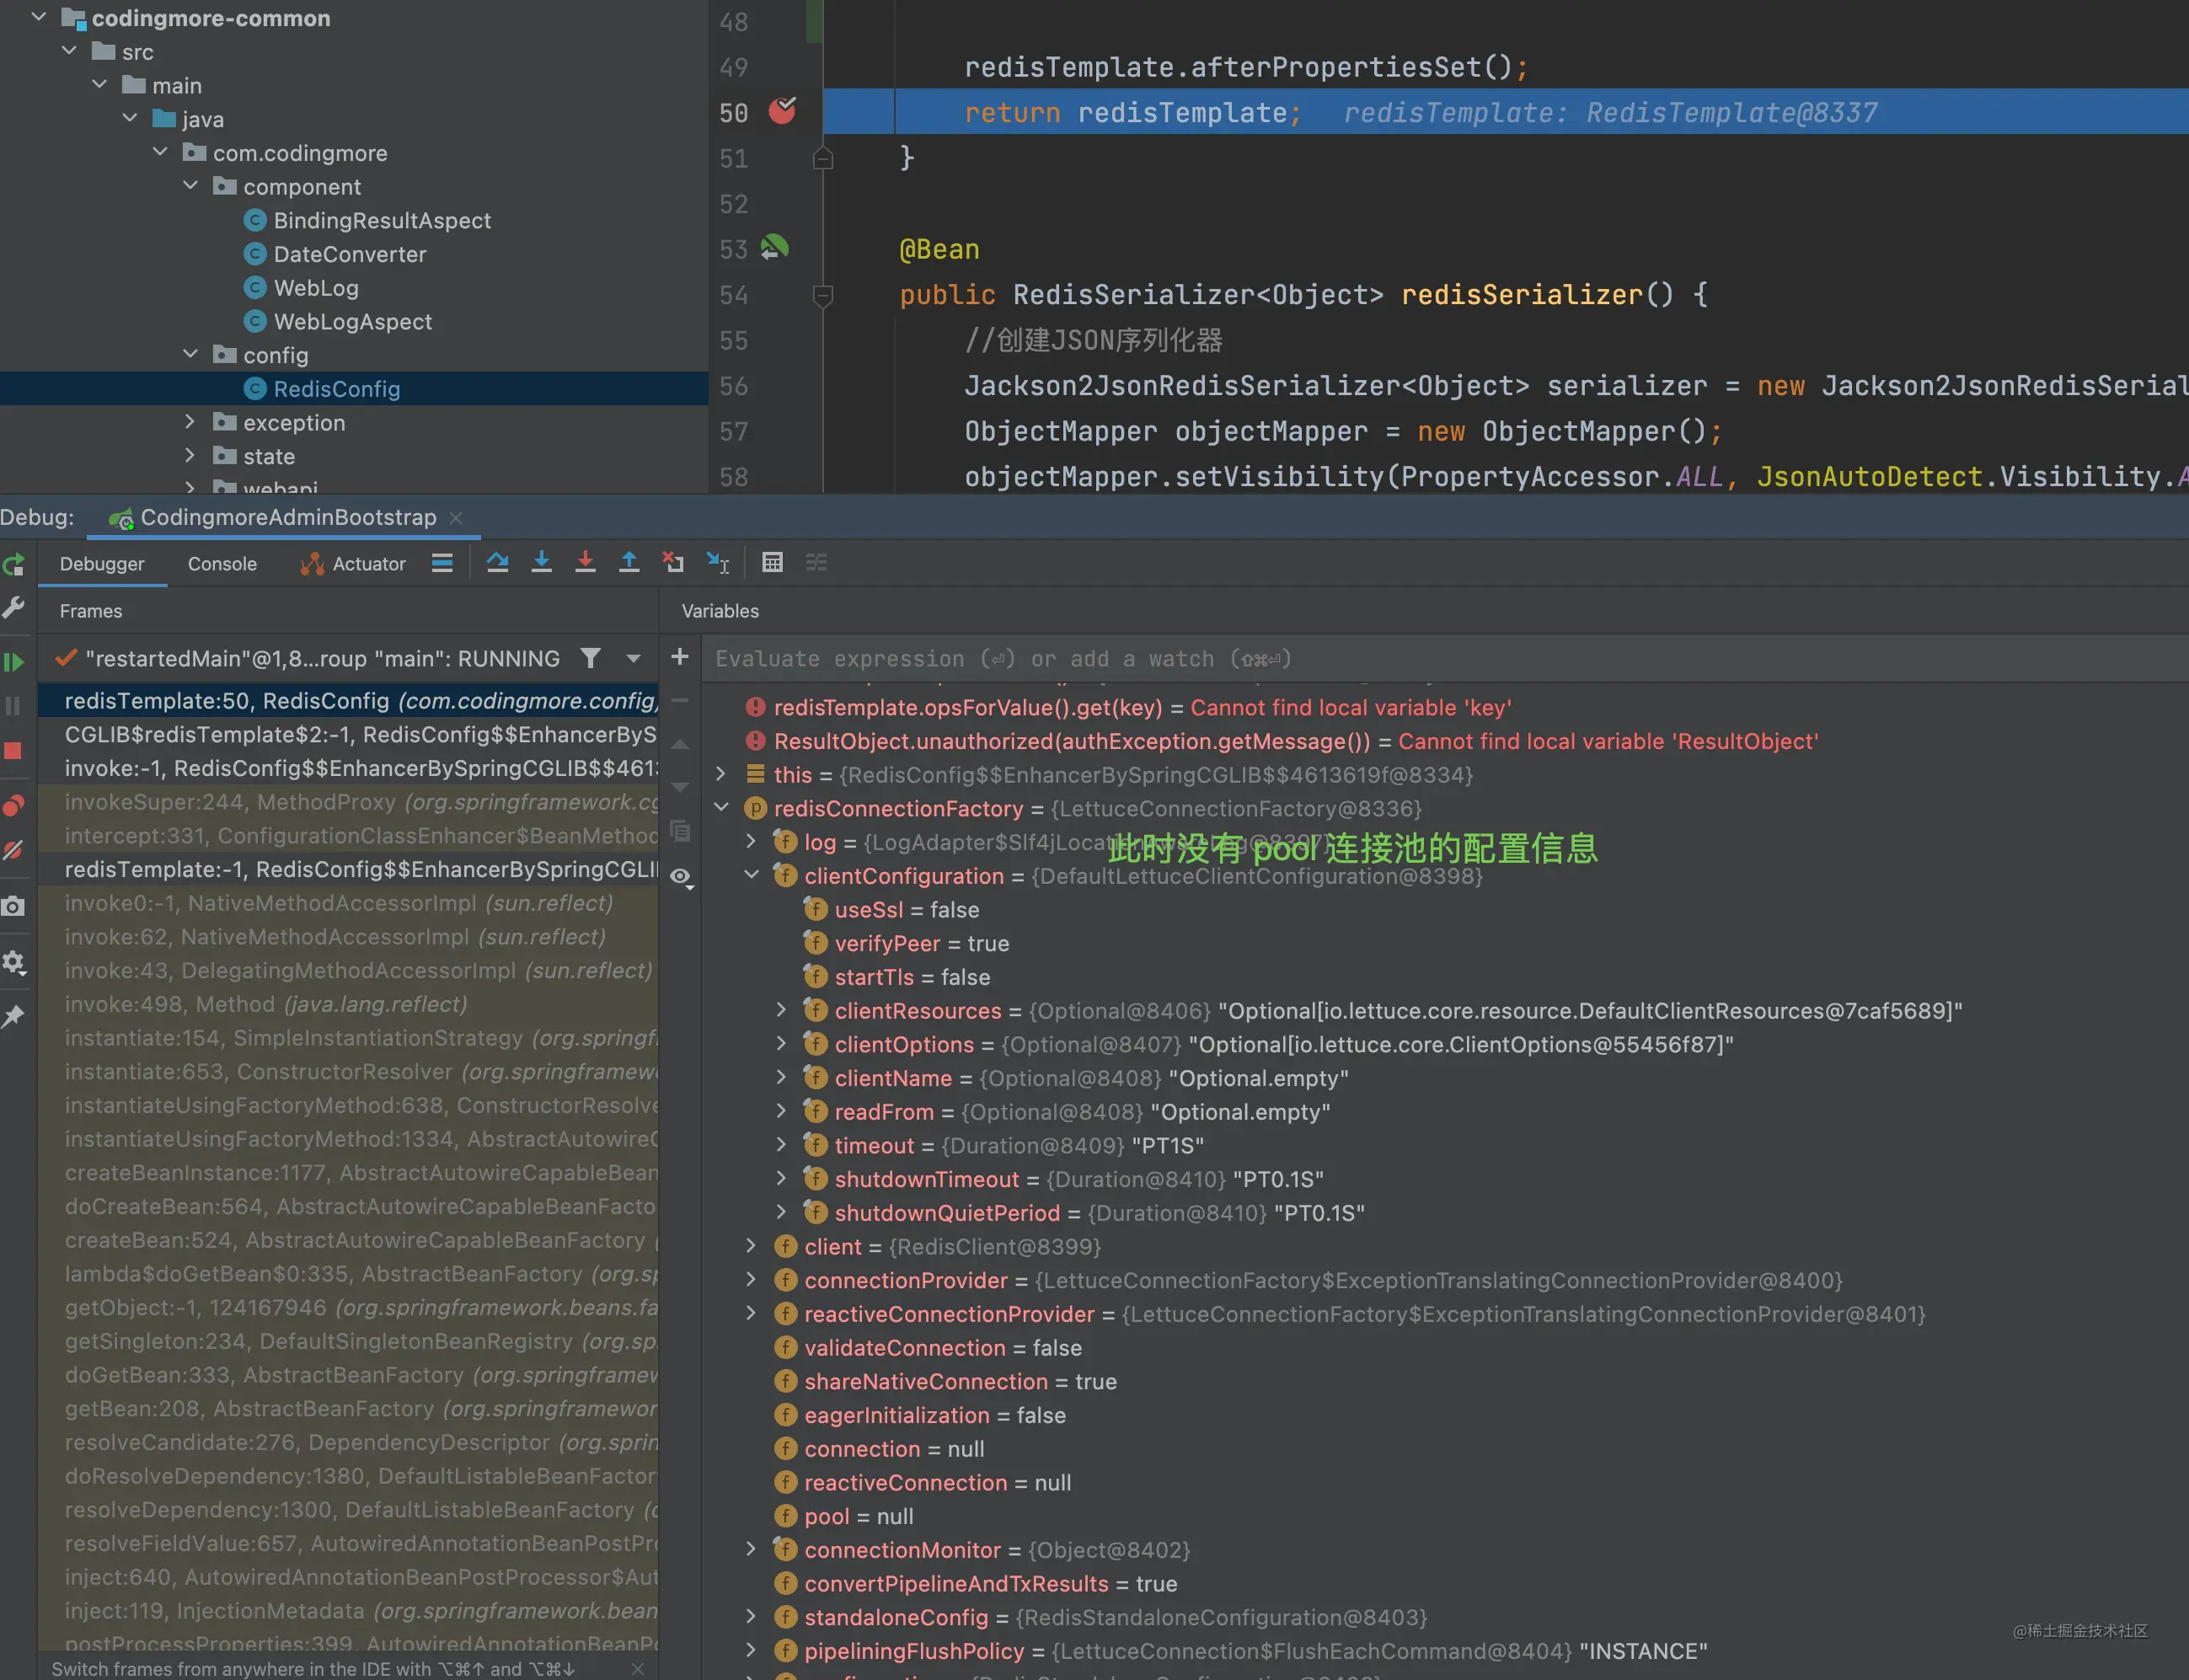The image size is (2189, 1680).
Task: Step into with blue down arrow
Action: pyautogui.click(x=541, y=563)
